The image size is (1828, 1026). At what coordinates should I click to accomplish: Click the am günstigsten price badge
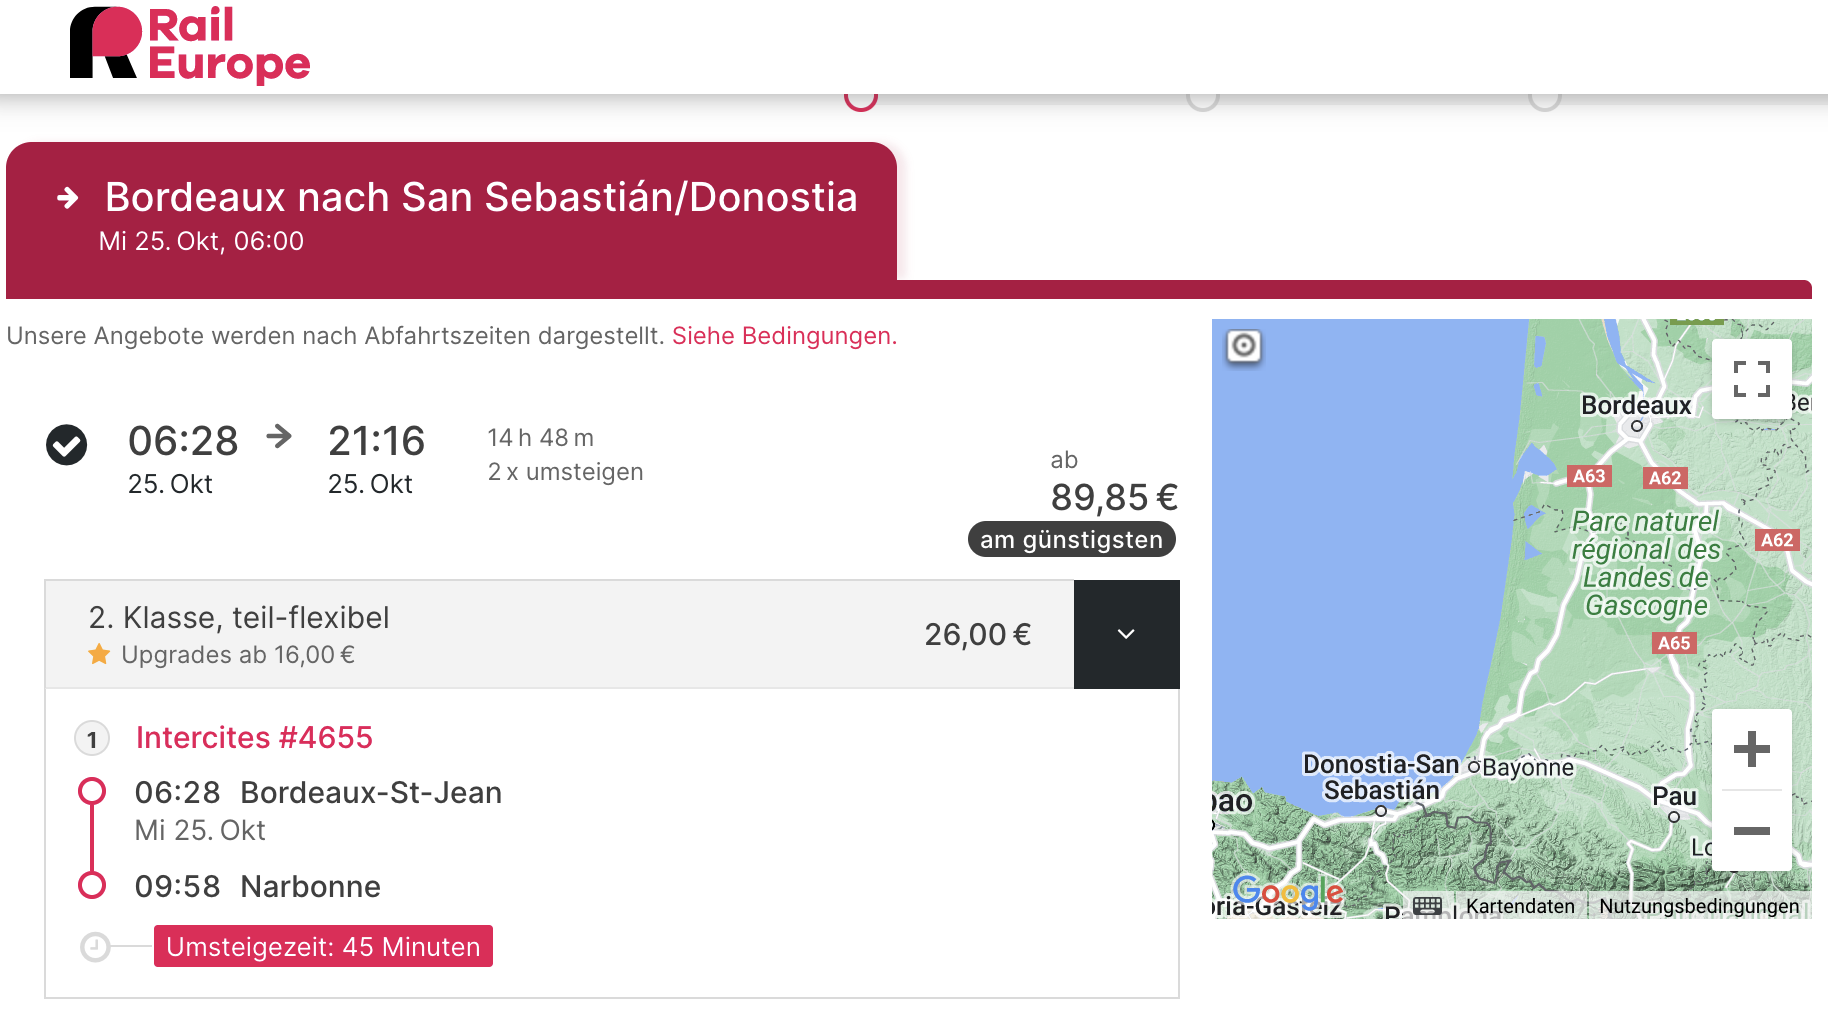coord(1071,540)
